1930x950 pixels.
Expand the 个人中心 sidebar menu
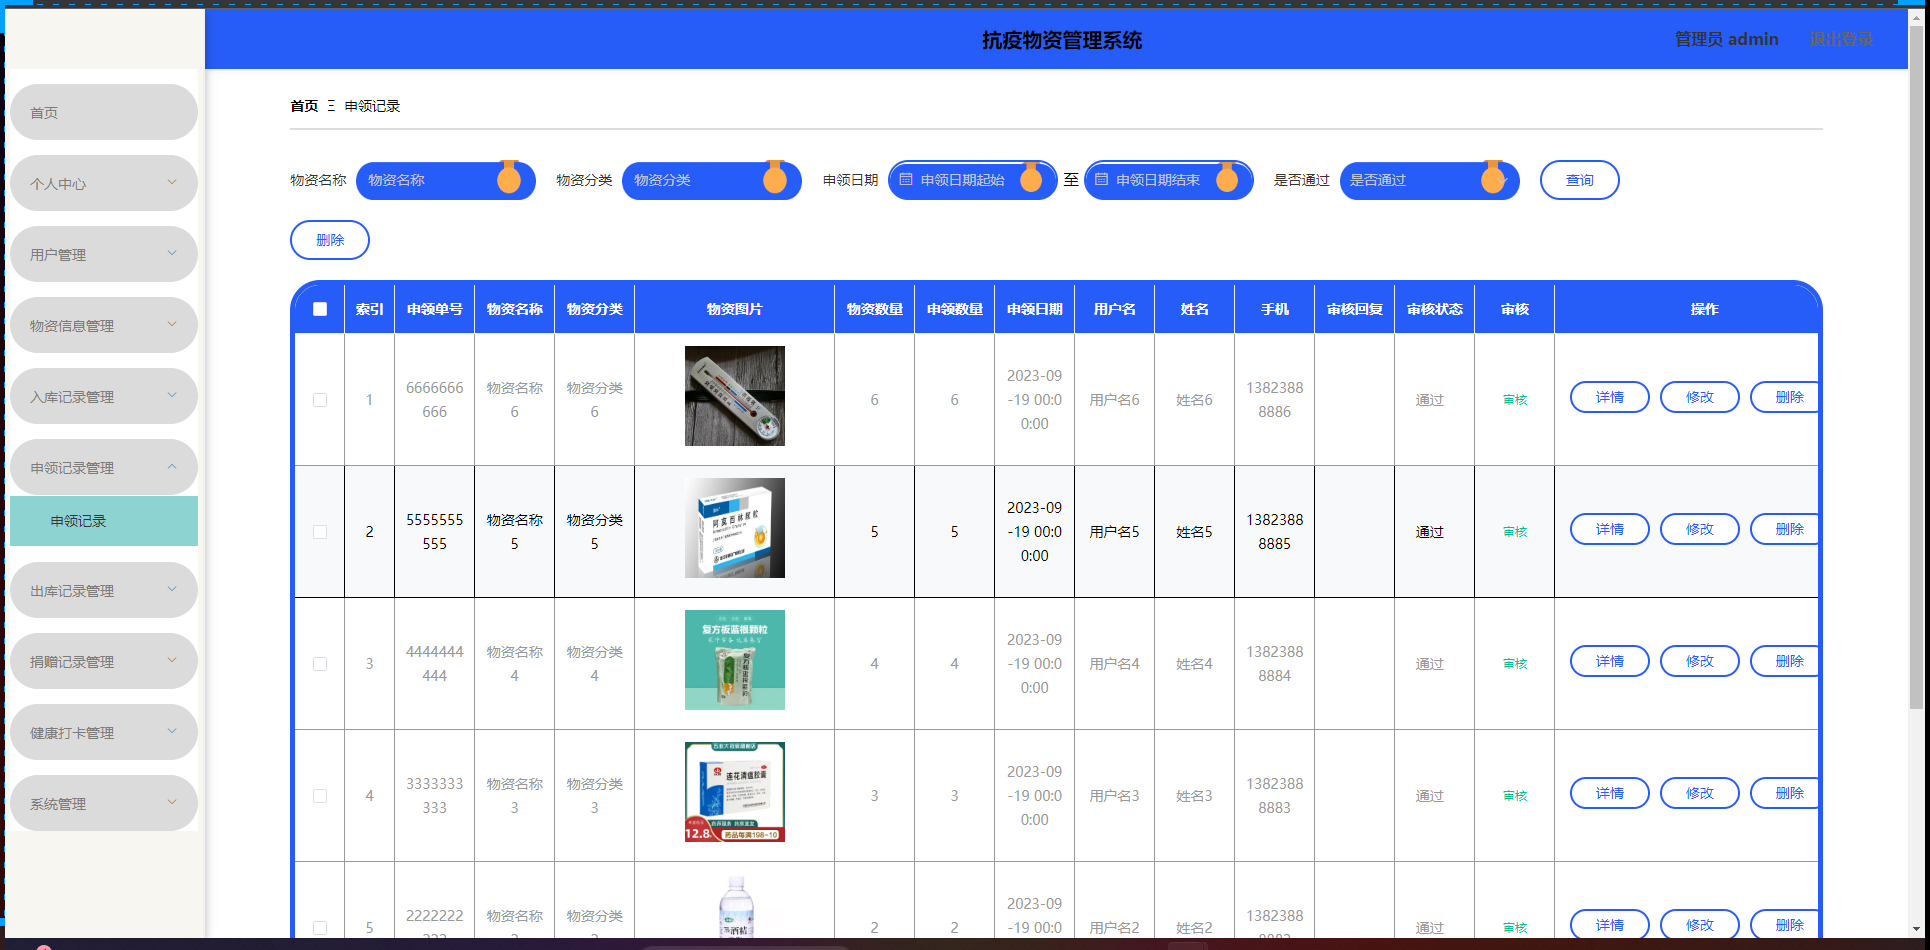pos(104,183)
